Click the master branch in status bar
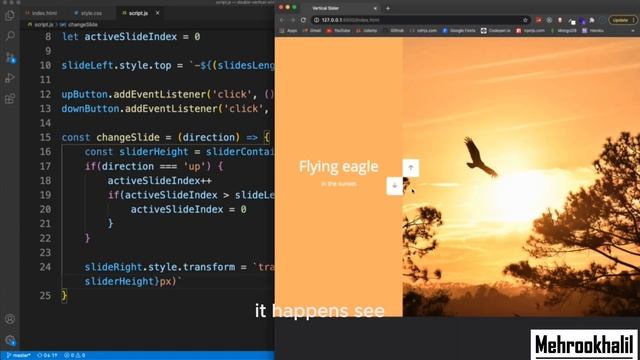This screenshot has height=360, width=640. 19,356
